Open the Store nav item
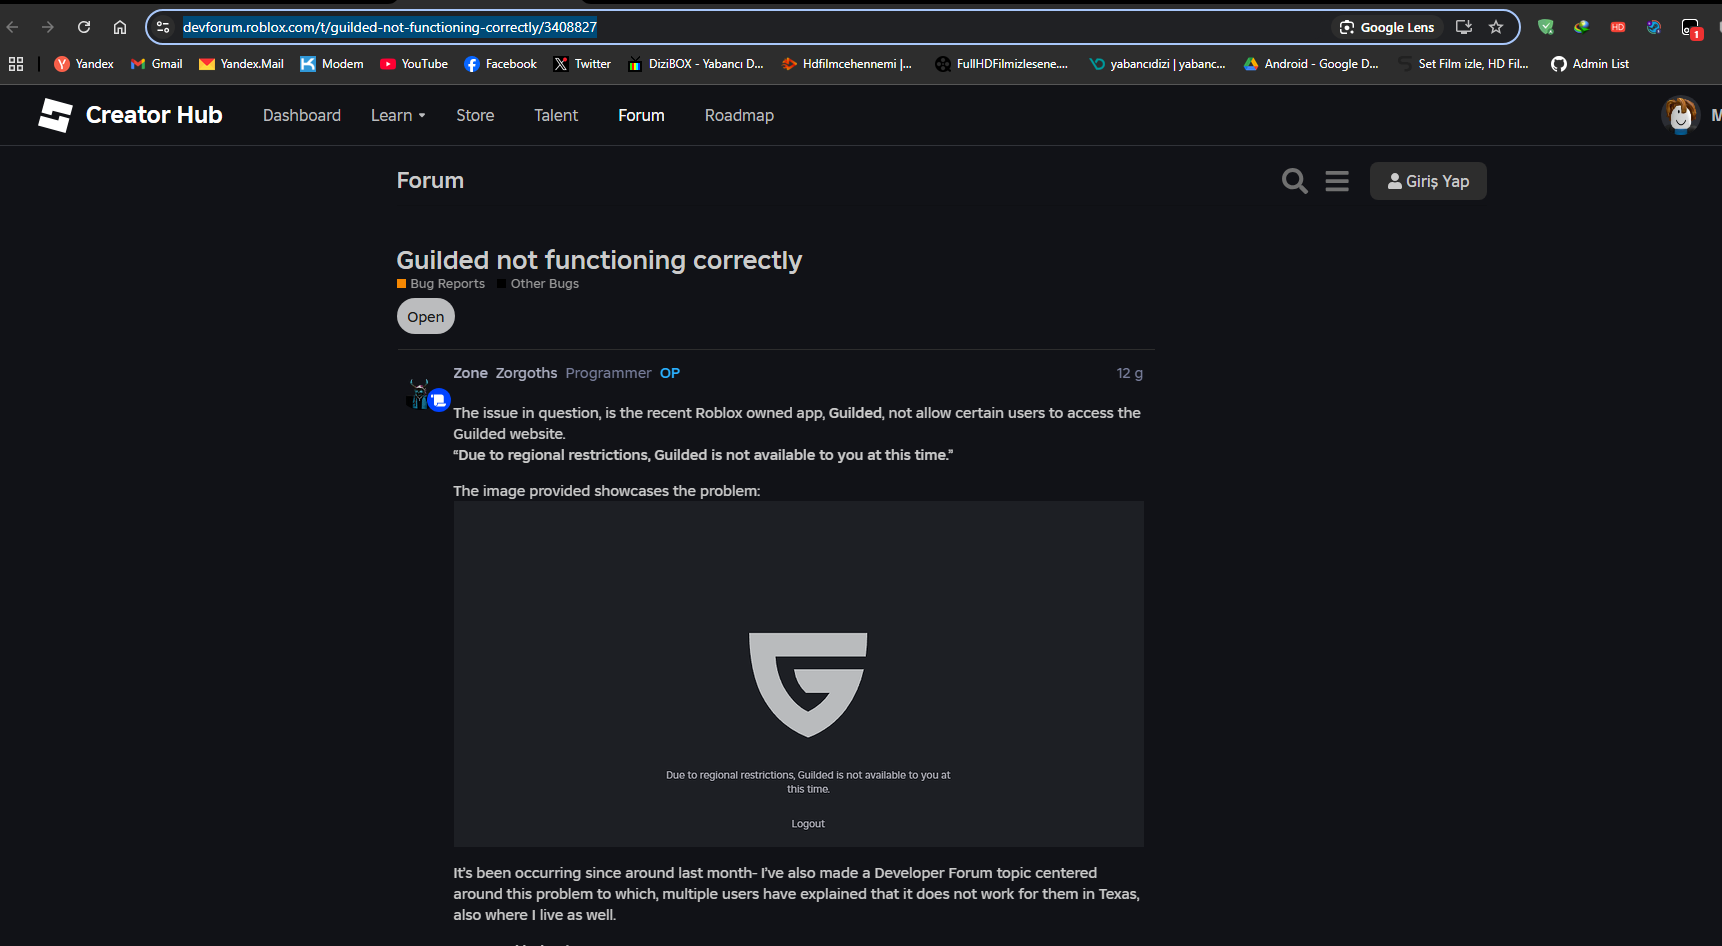The image size is (1722, 946). tap(475, 116)
